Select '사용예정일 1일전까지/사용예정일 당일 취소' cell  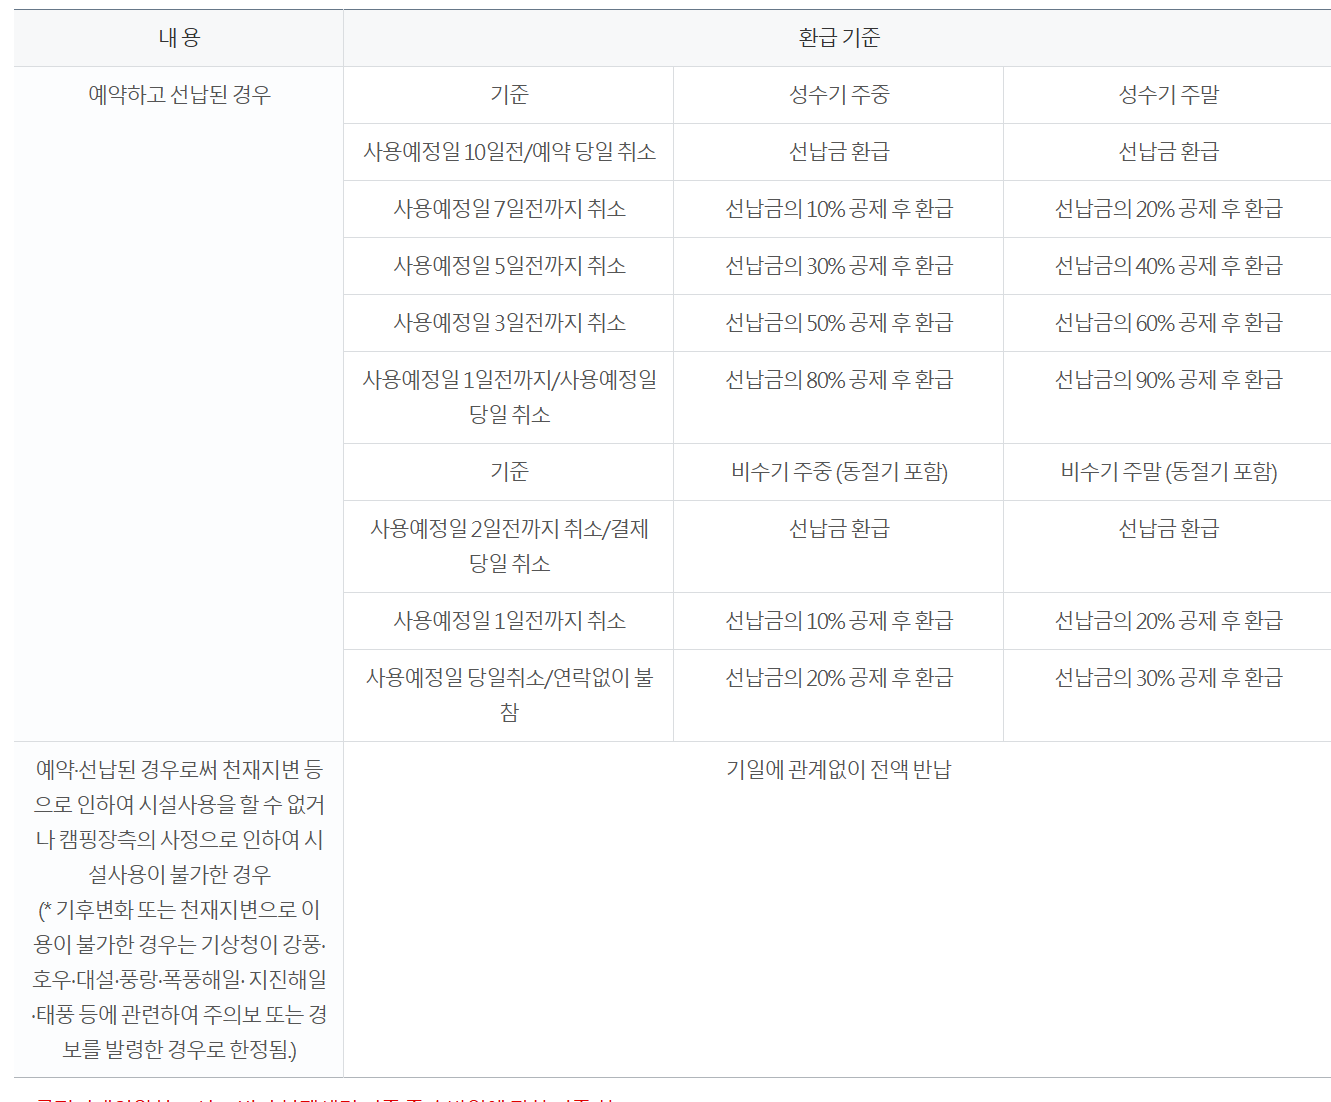tap(509, 397)
